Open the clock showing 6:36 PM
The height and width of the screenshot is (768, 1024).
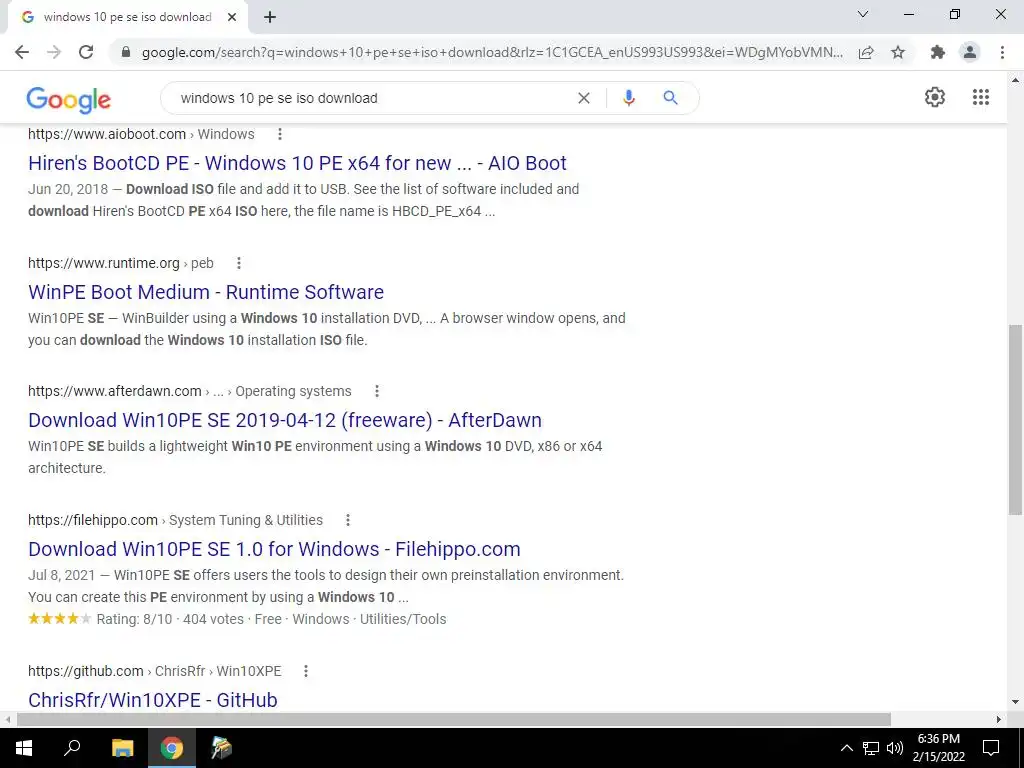coord(938,748)
